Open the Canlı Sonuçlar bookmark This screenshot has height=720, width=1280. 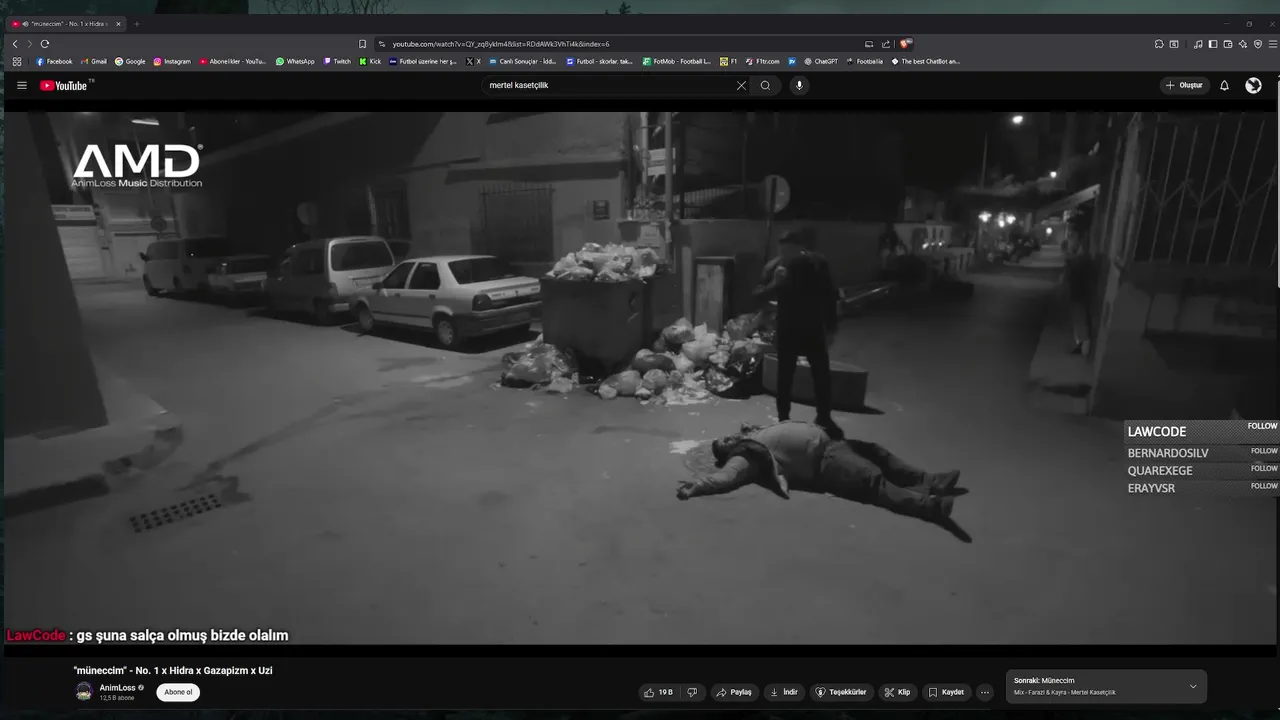pos(523,61)
